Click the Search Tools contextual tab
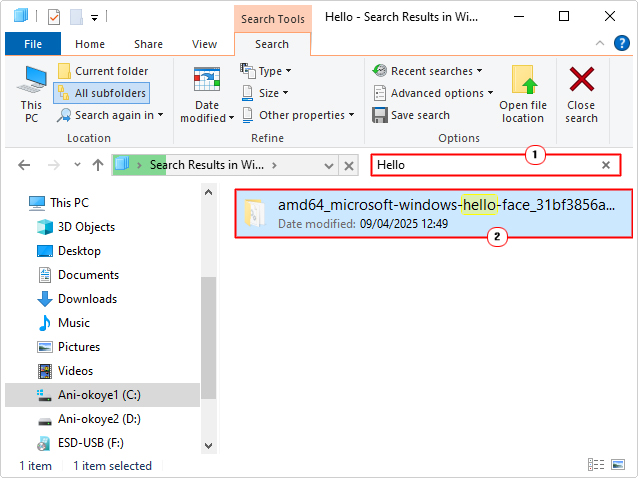The height and width of the screenshot is (478, 638). click(x=273, y=19)
